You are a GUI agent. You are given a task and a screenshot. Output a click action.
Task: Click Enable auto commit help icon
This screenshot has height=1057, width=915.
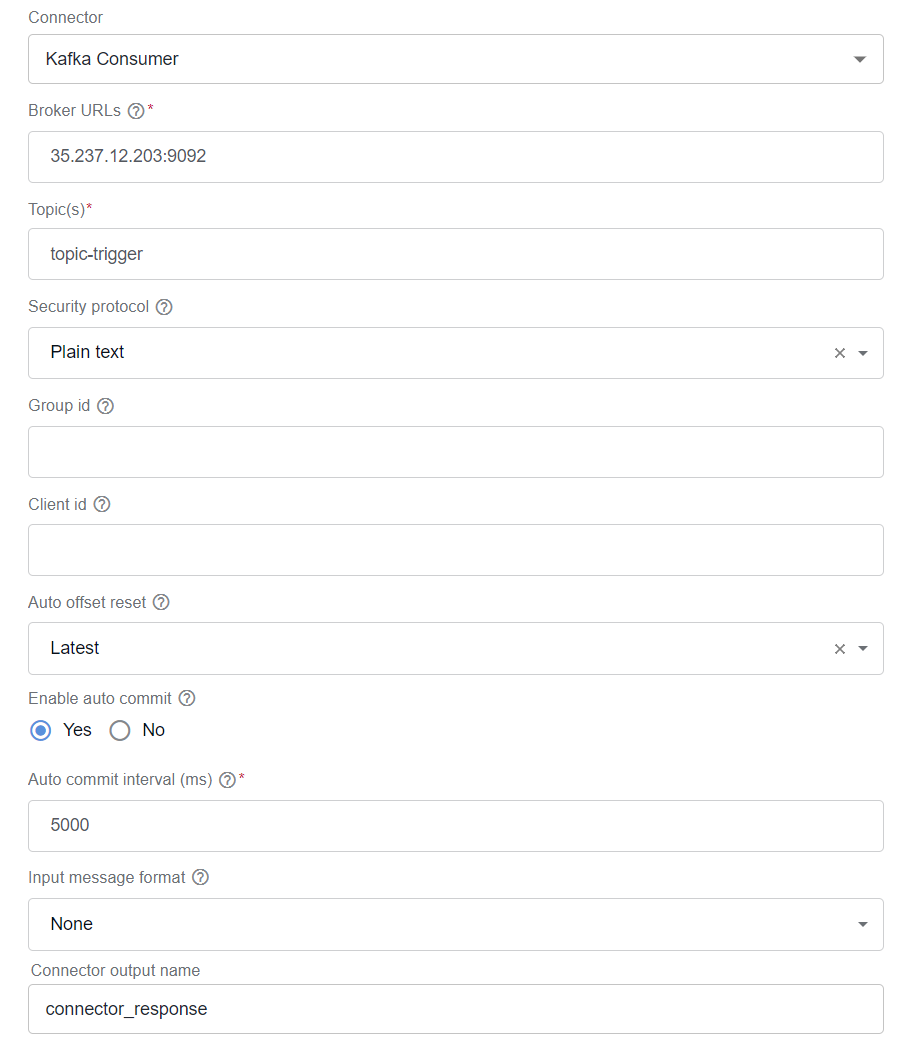click(x=187, y=699)
